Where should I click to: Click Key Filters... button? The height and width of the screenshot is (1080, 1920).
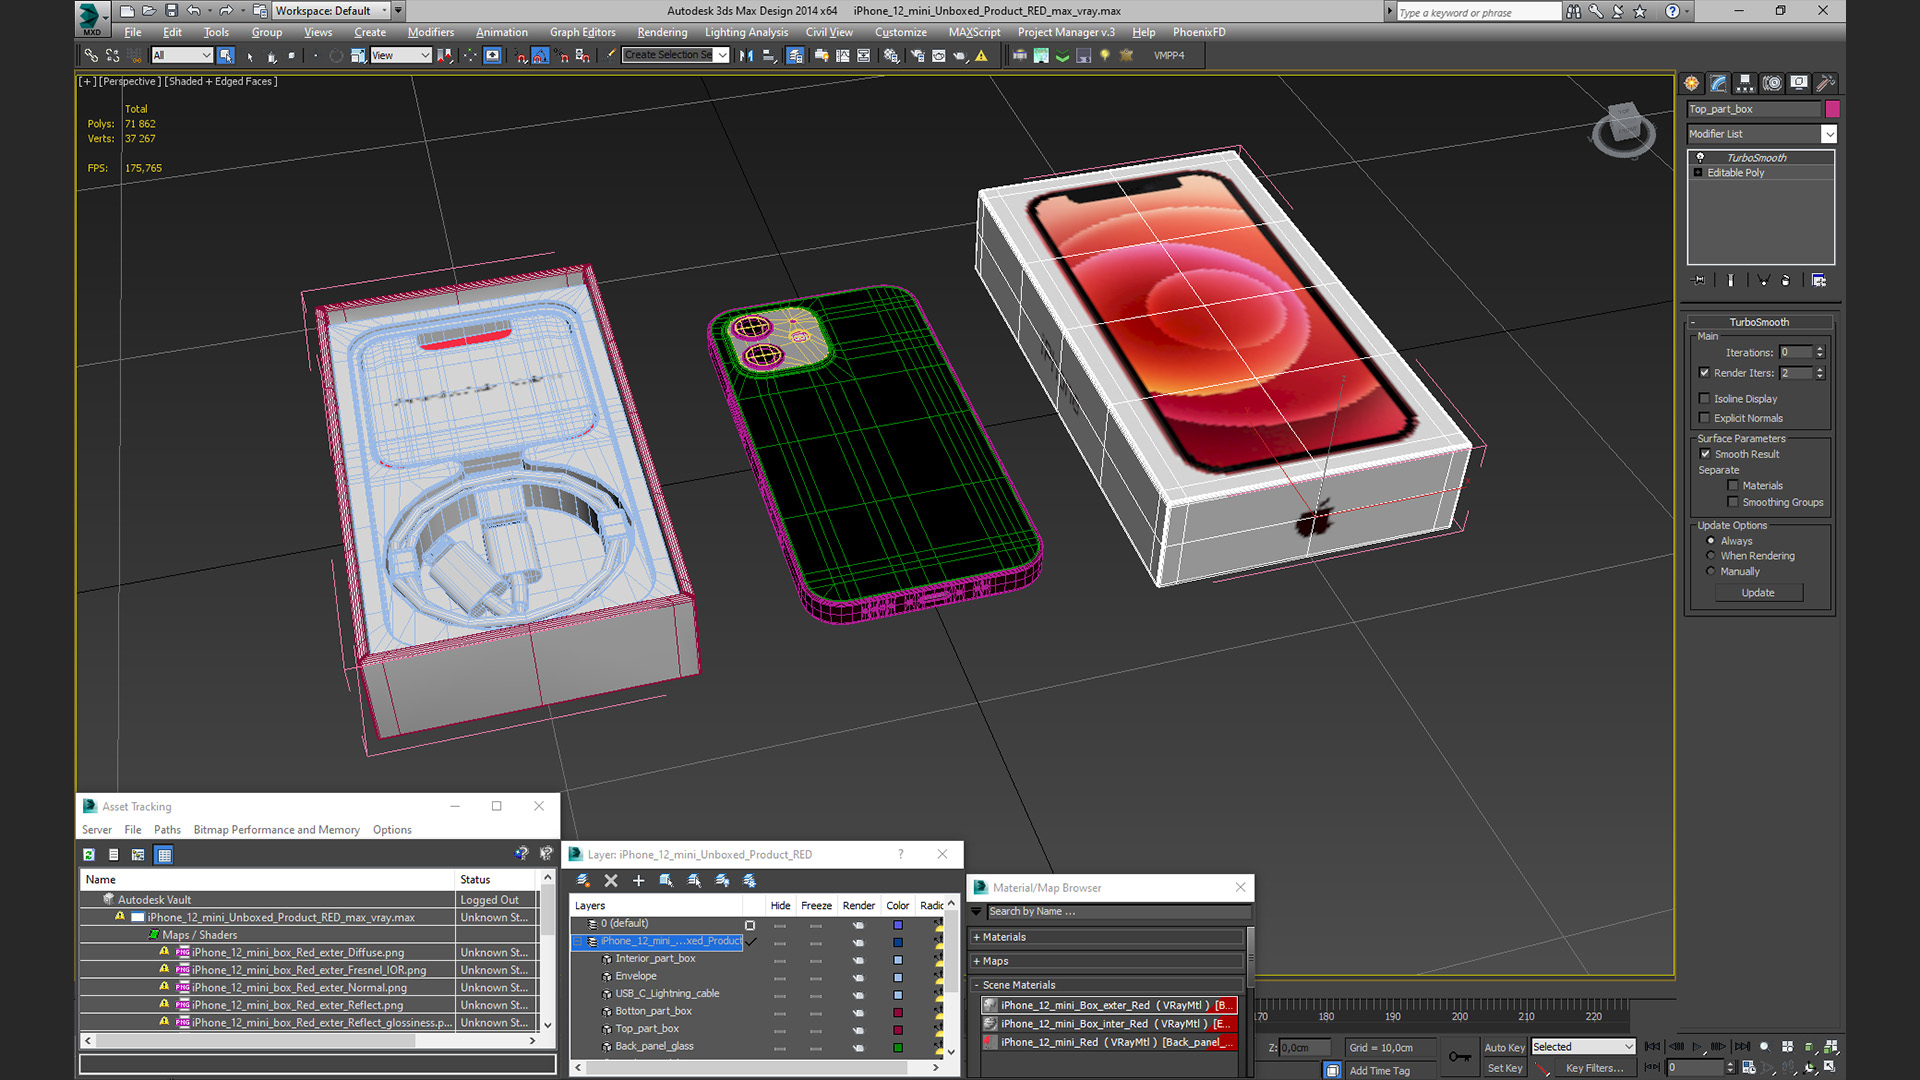point(1594,1069)
